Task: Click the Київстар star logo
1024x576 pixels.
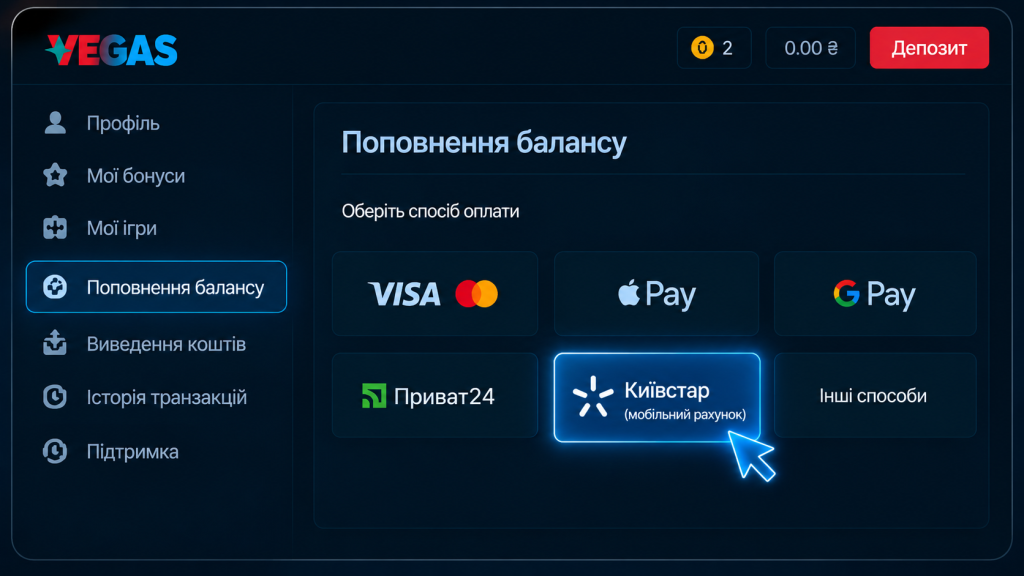Action: (x=592, y=396)
